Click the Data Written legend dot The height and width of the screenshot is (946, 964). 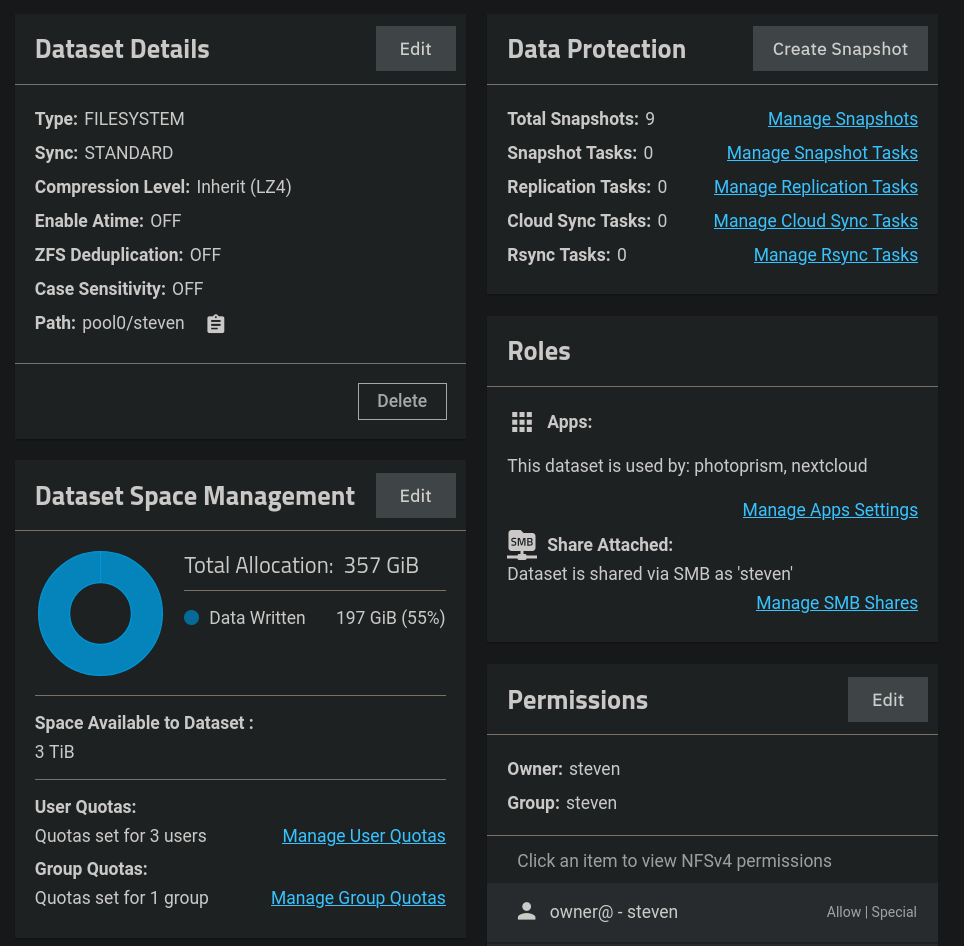191,618
